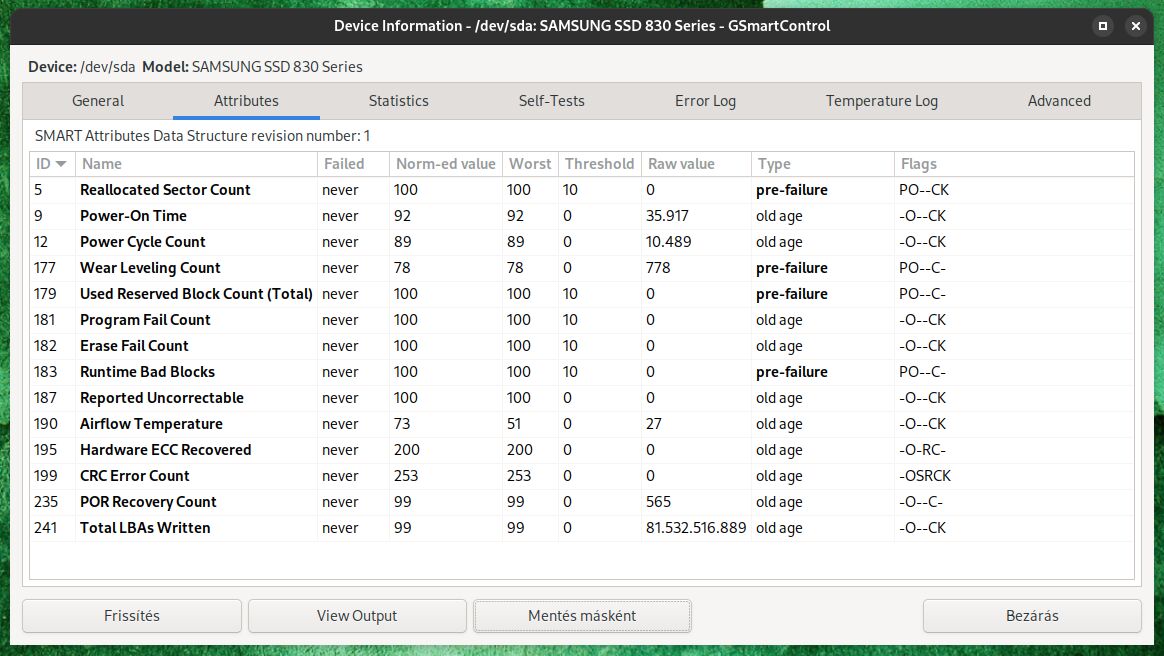Click the Worst column header
1164x656 pixels.
point(530,164)
